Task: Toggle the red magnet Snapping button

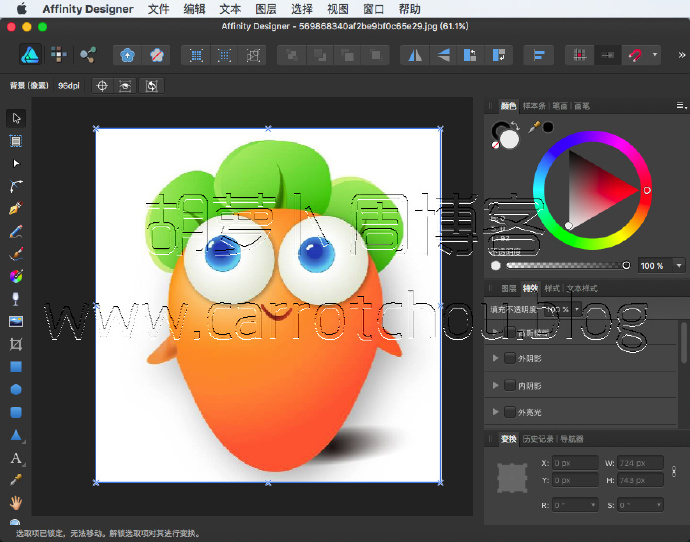Action: pos(635,55)
